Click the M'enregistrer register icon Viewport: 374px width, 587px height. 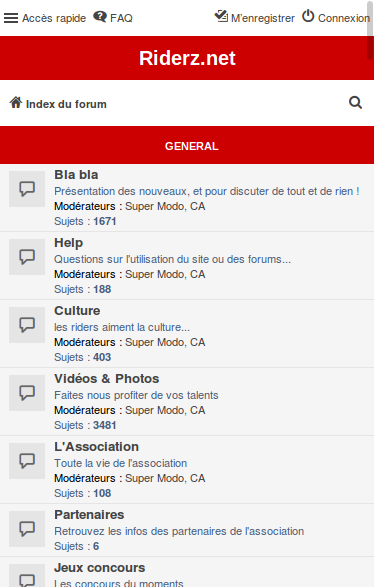(221, 16)
